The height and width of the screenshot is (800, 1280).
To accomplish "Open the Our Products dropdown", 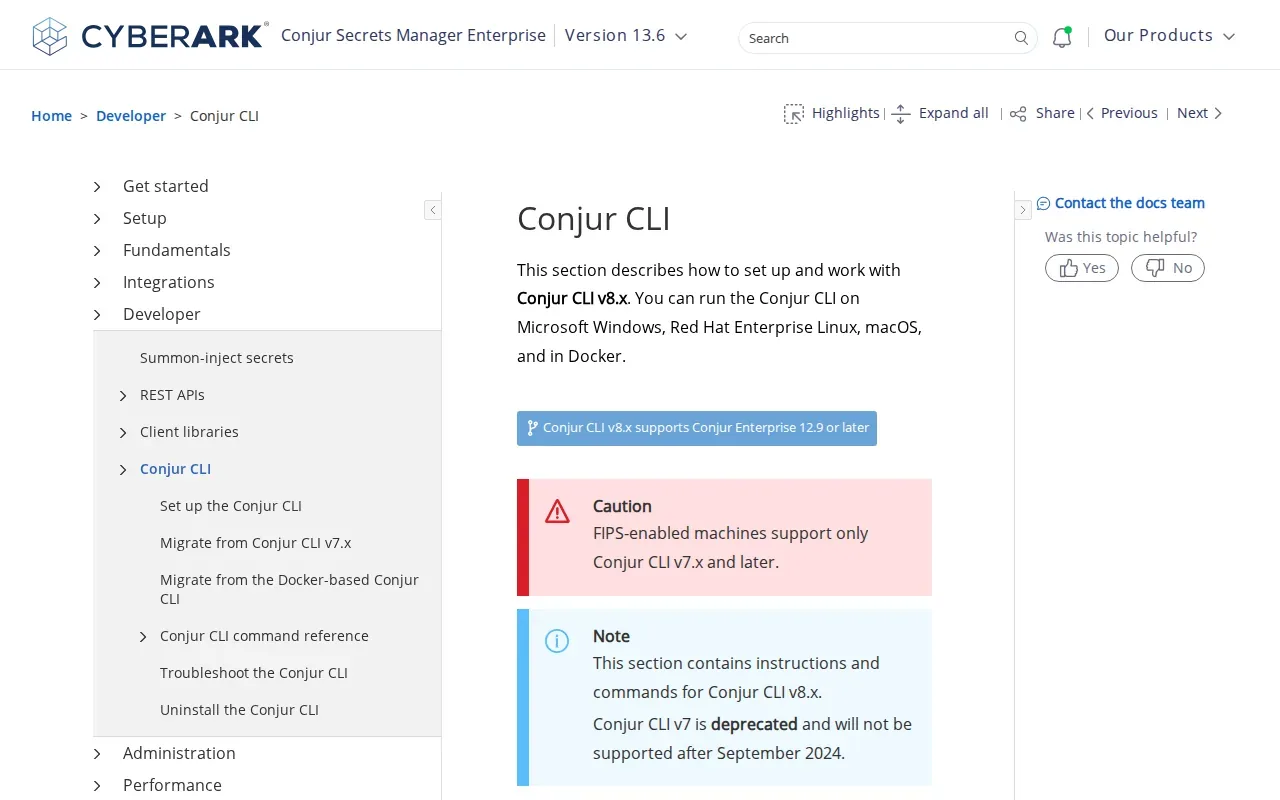I will pyautogui.click(x=1169, y=36).
